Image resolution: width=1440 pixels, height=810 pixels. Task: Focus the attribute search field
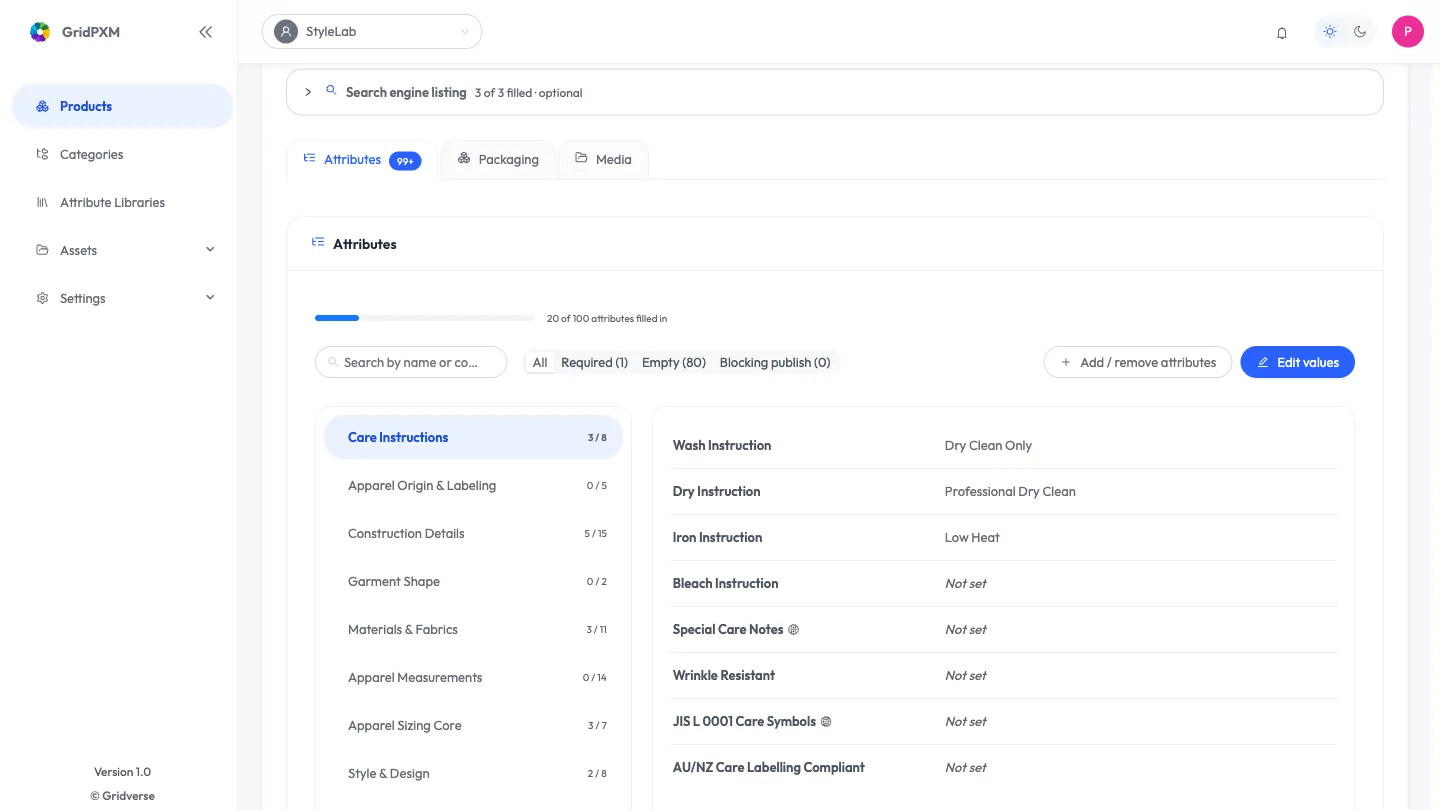pyautogui.click(x=411, y=362)
